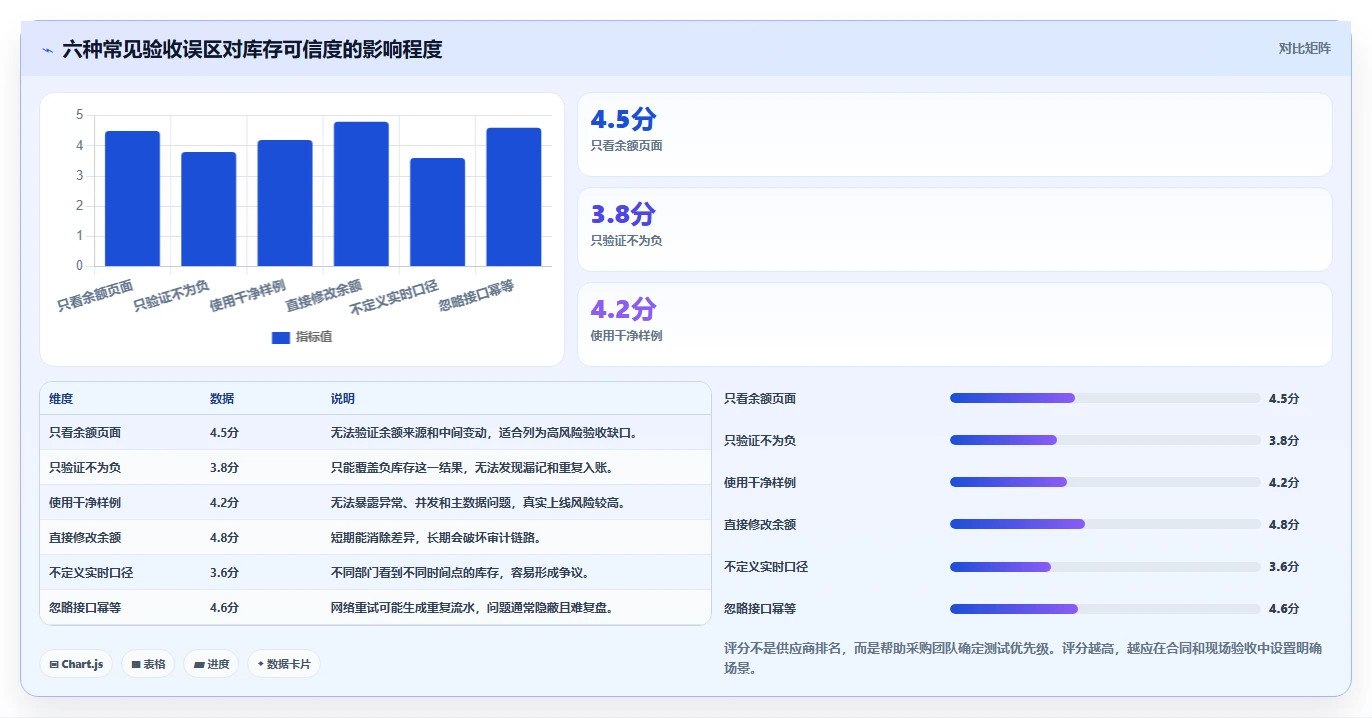The width and height of the screenshot is (1372, 718).
Task: Click the 进度 tag
Action: pyautogui.click(x=211, y=664)
